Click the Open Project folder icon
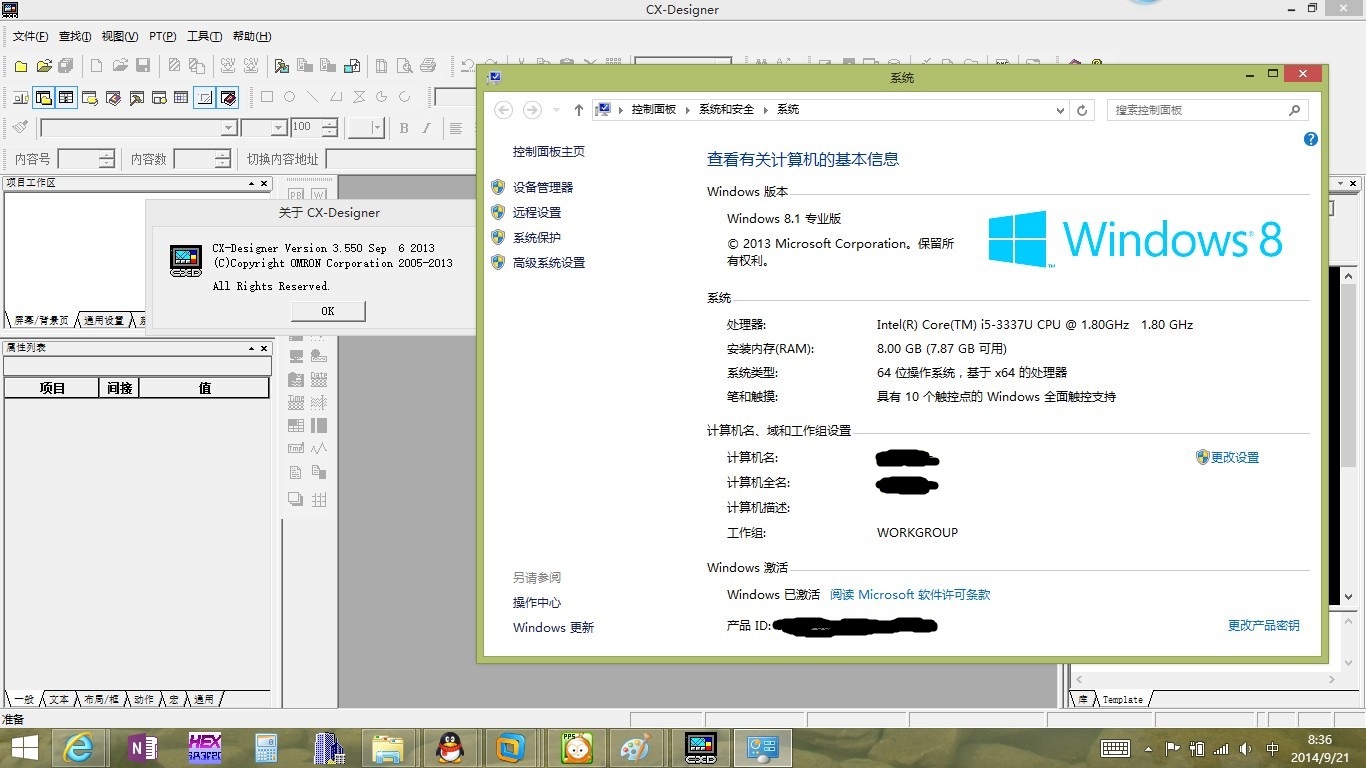The width and height of the screenshot is (1366, 768). click(x=43, y=66)
